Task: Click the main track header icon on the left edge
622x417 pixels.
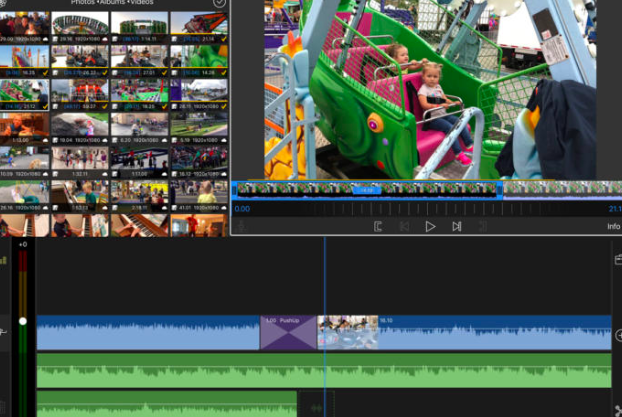Action: tap(4, 332)
